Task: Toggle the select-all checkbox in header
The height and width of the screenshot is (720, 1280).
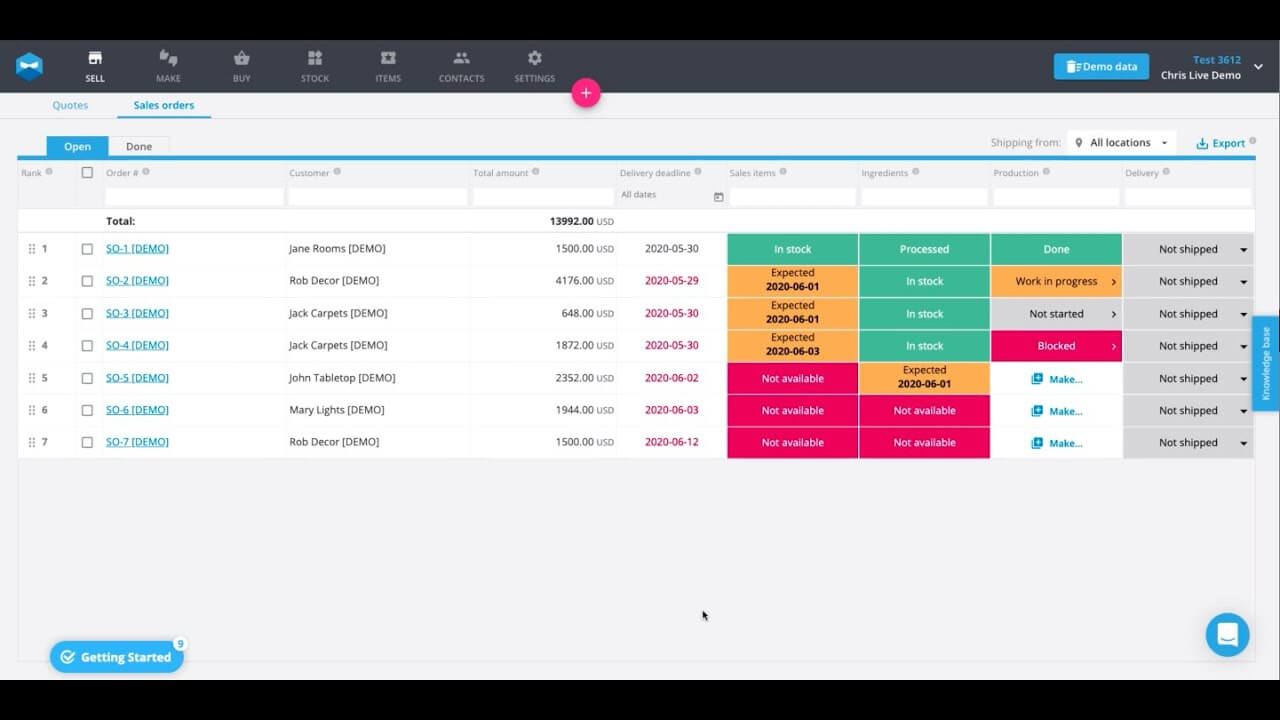Action: [87, 173]
